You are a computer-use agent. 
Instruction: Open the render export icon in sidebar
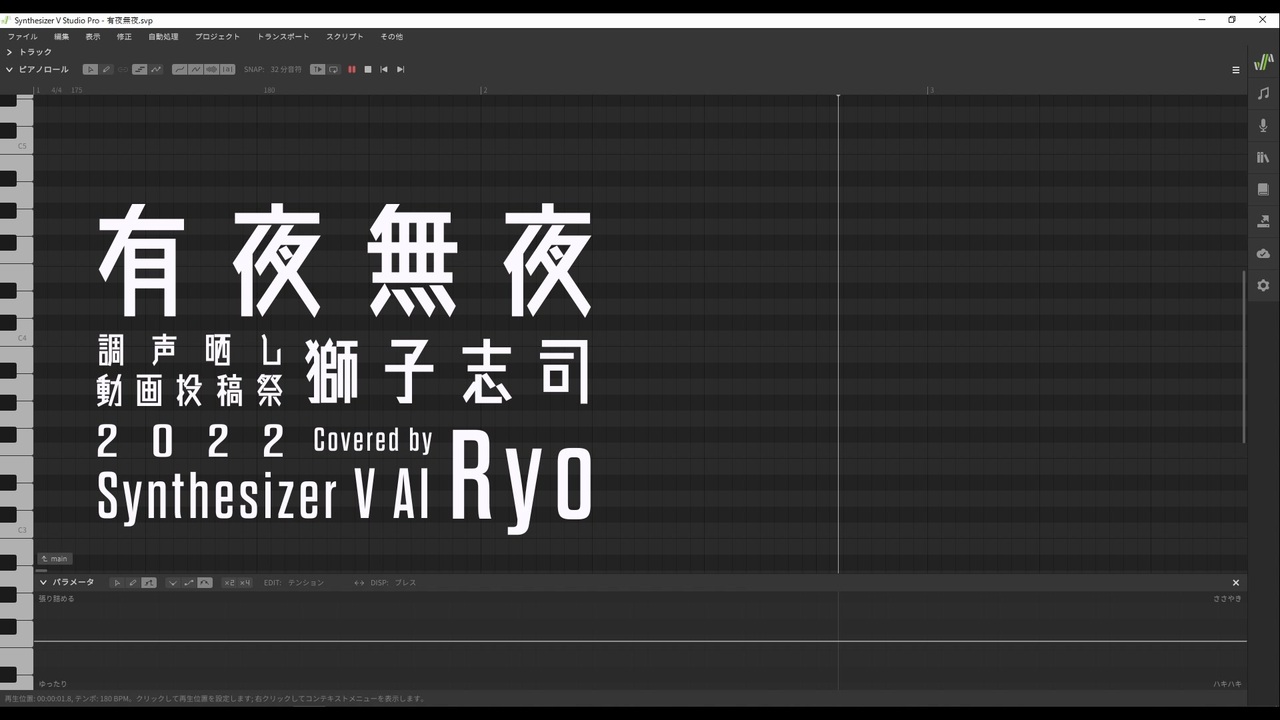click(1263, 221)
